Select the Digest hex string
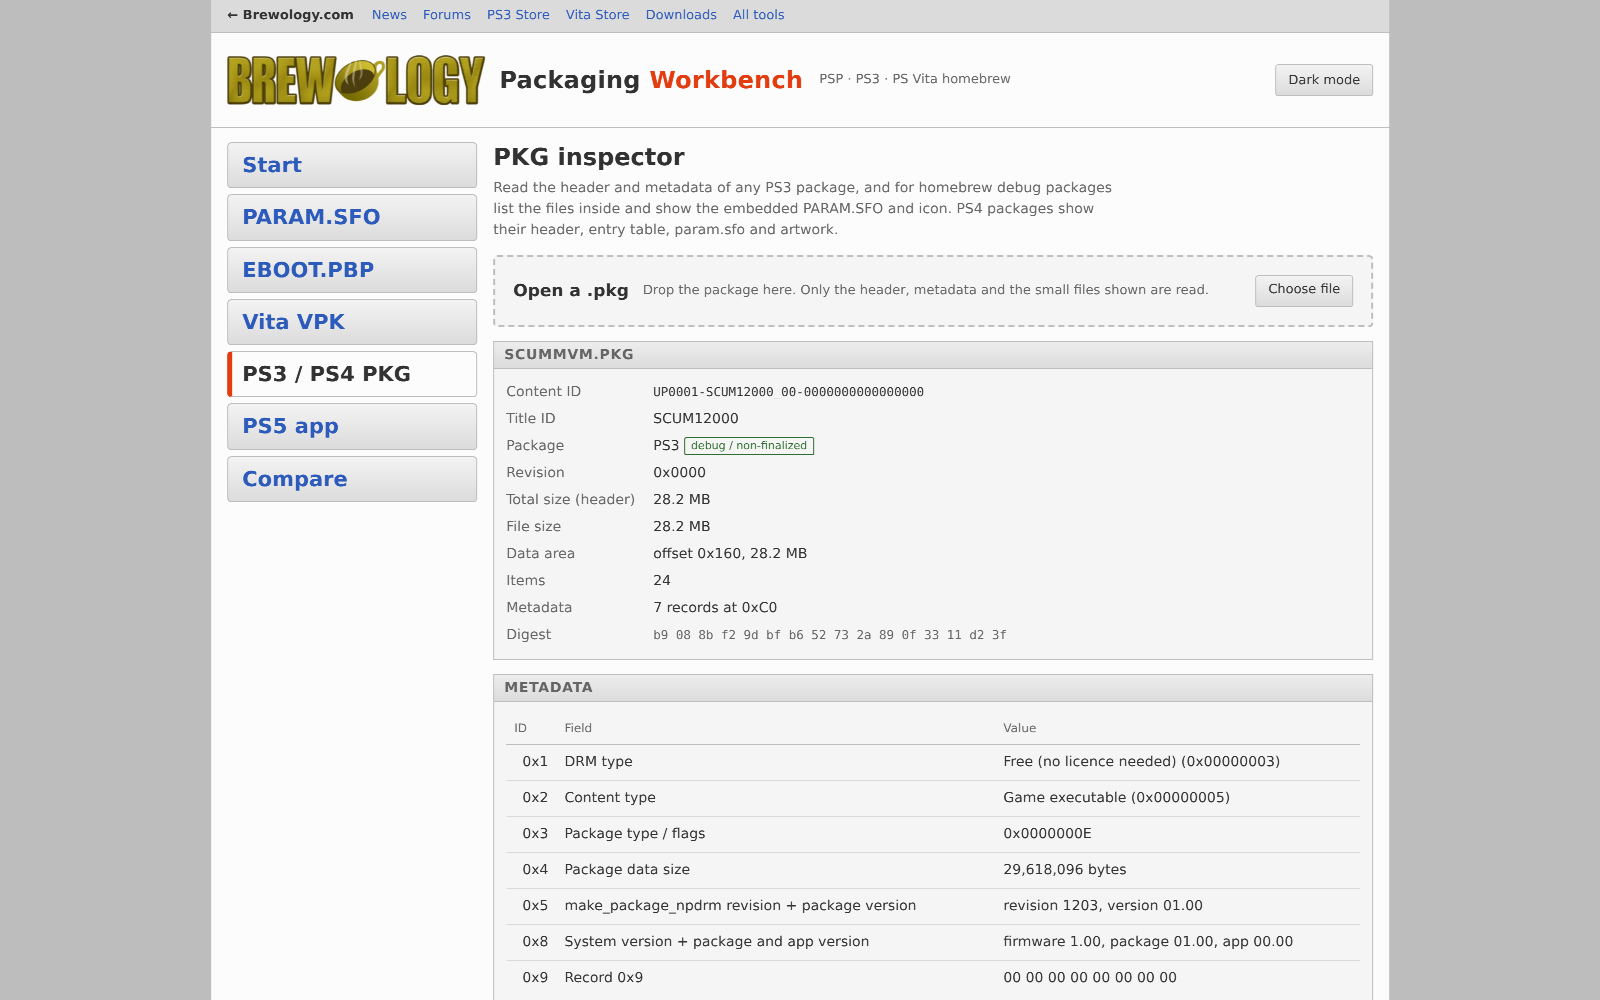Image resolution: width=1600 pixels, height=1000 pixels. coord(830,635)
